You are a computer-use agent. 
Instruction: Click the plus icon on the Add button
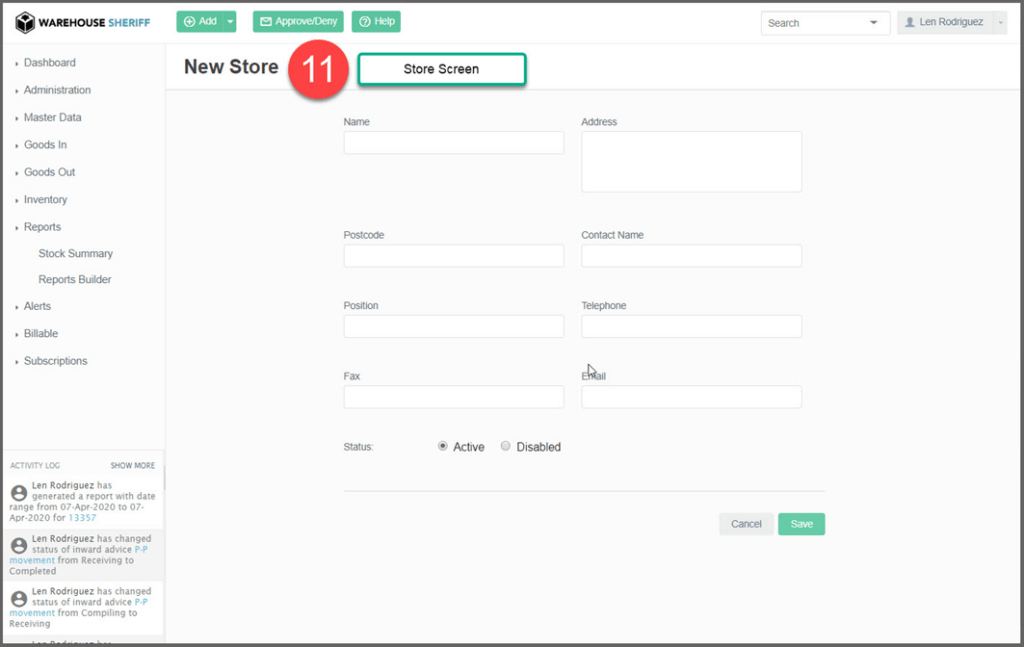190,21
